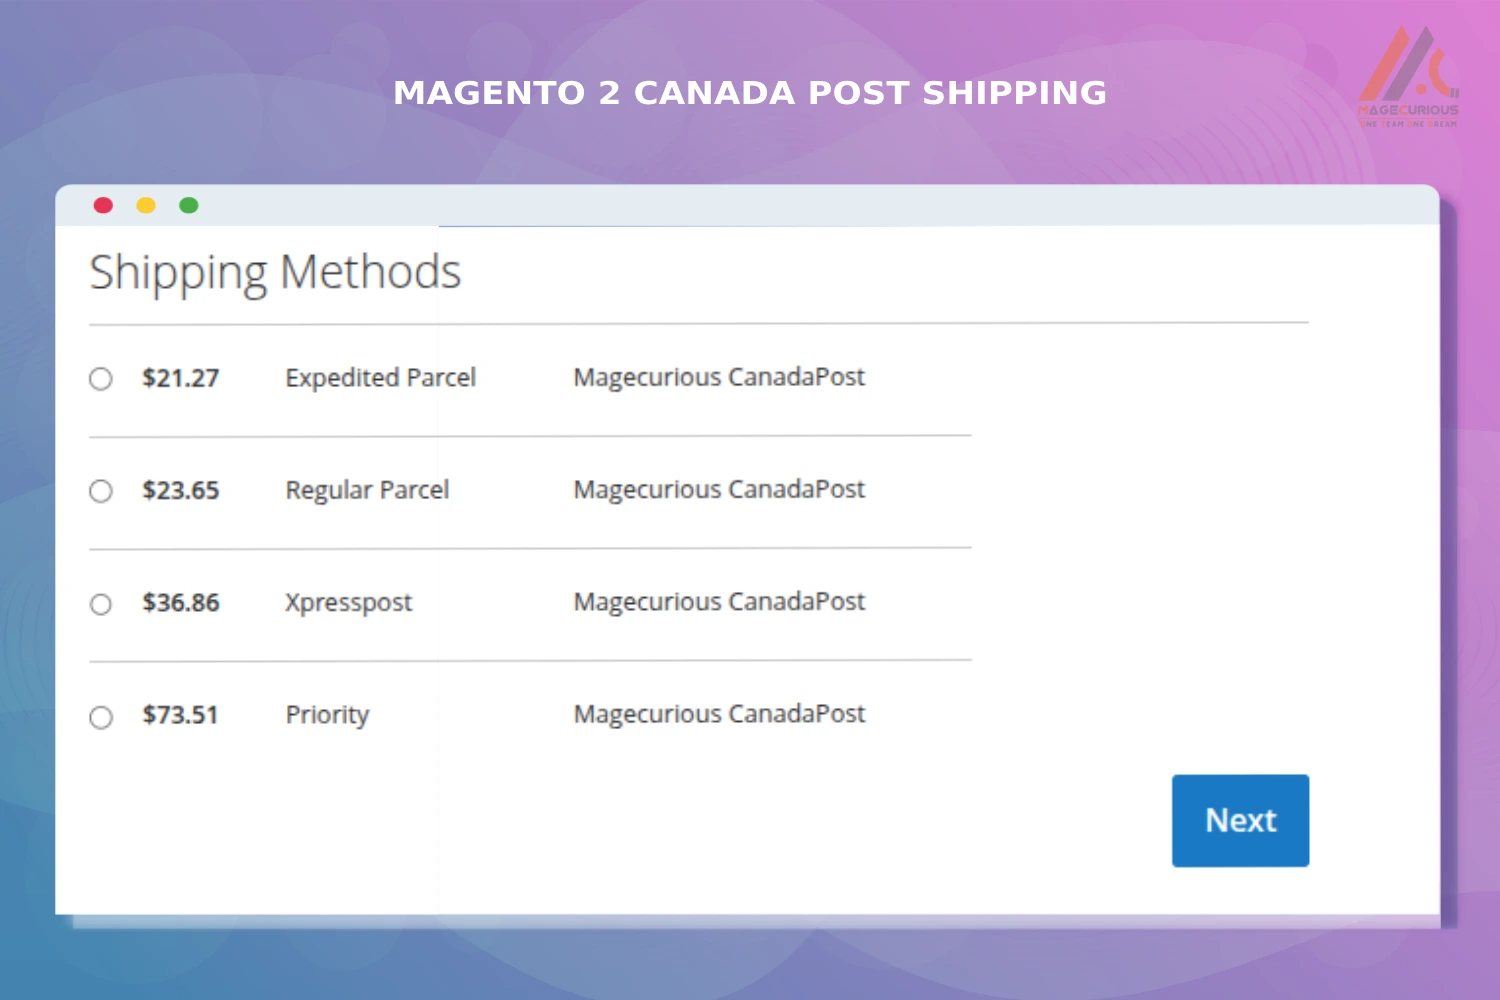Click the Shipping Methods heading
The image size is (1500, 1000).
[275, 272]
